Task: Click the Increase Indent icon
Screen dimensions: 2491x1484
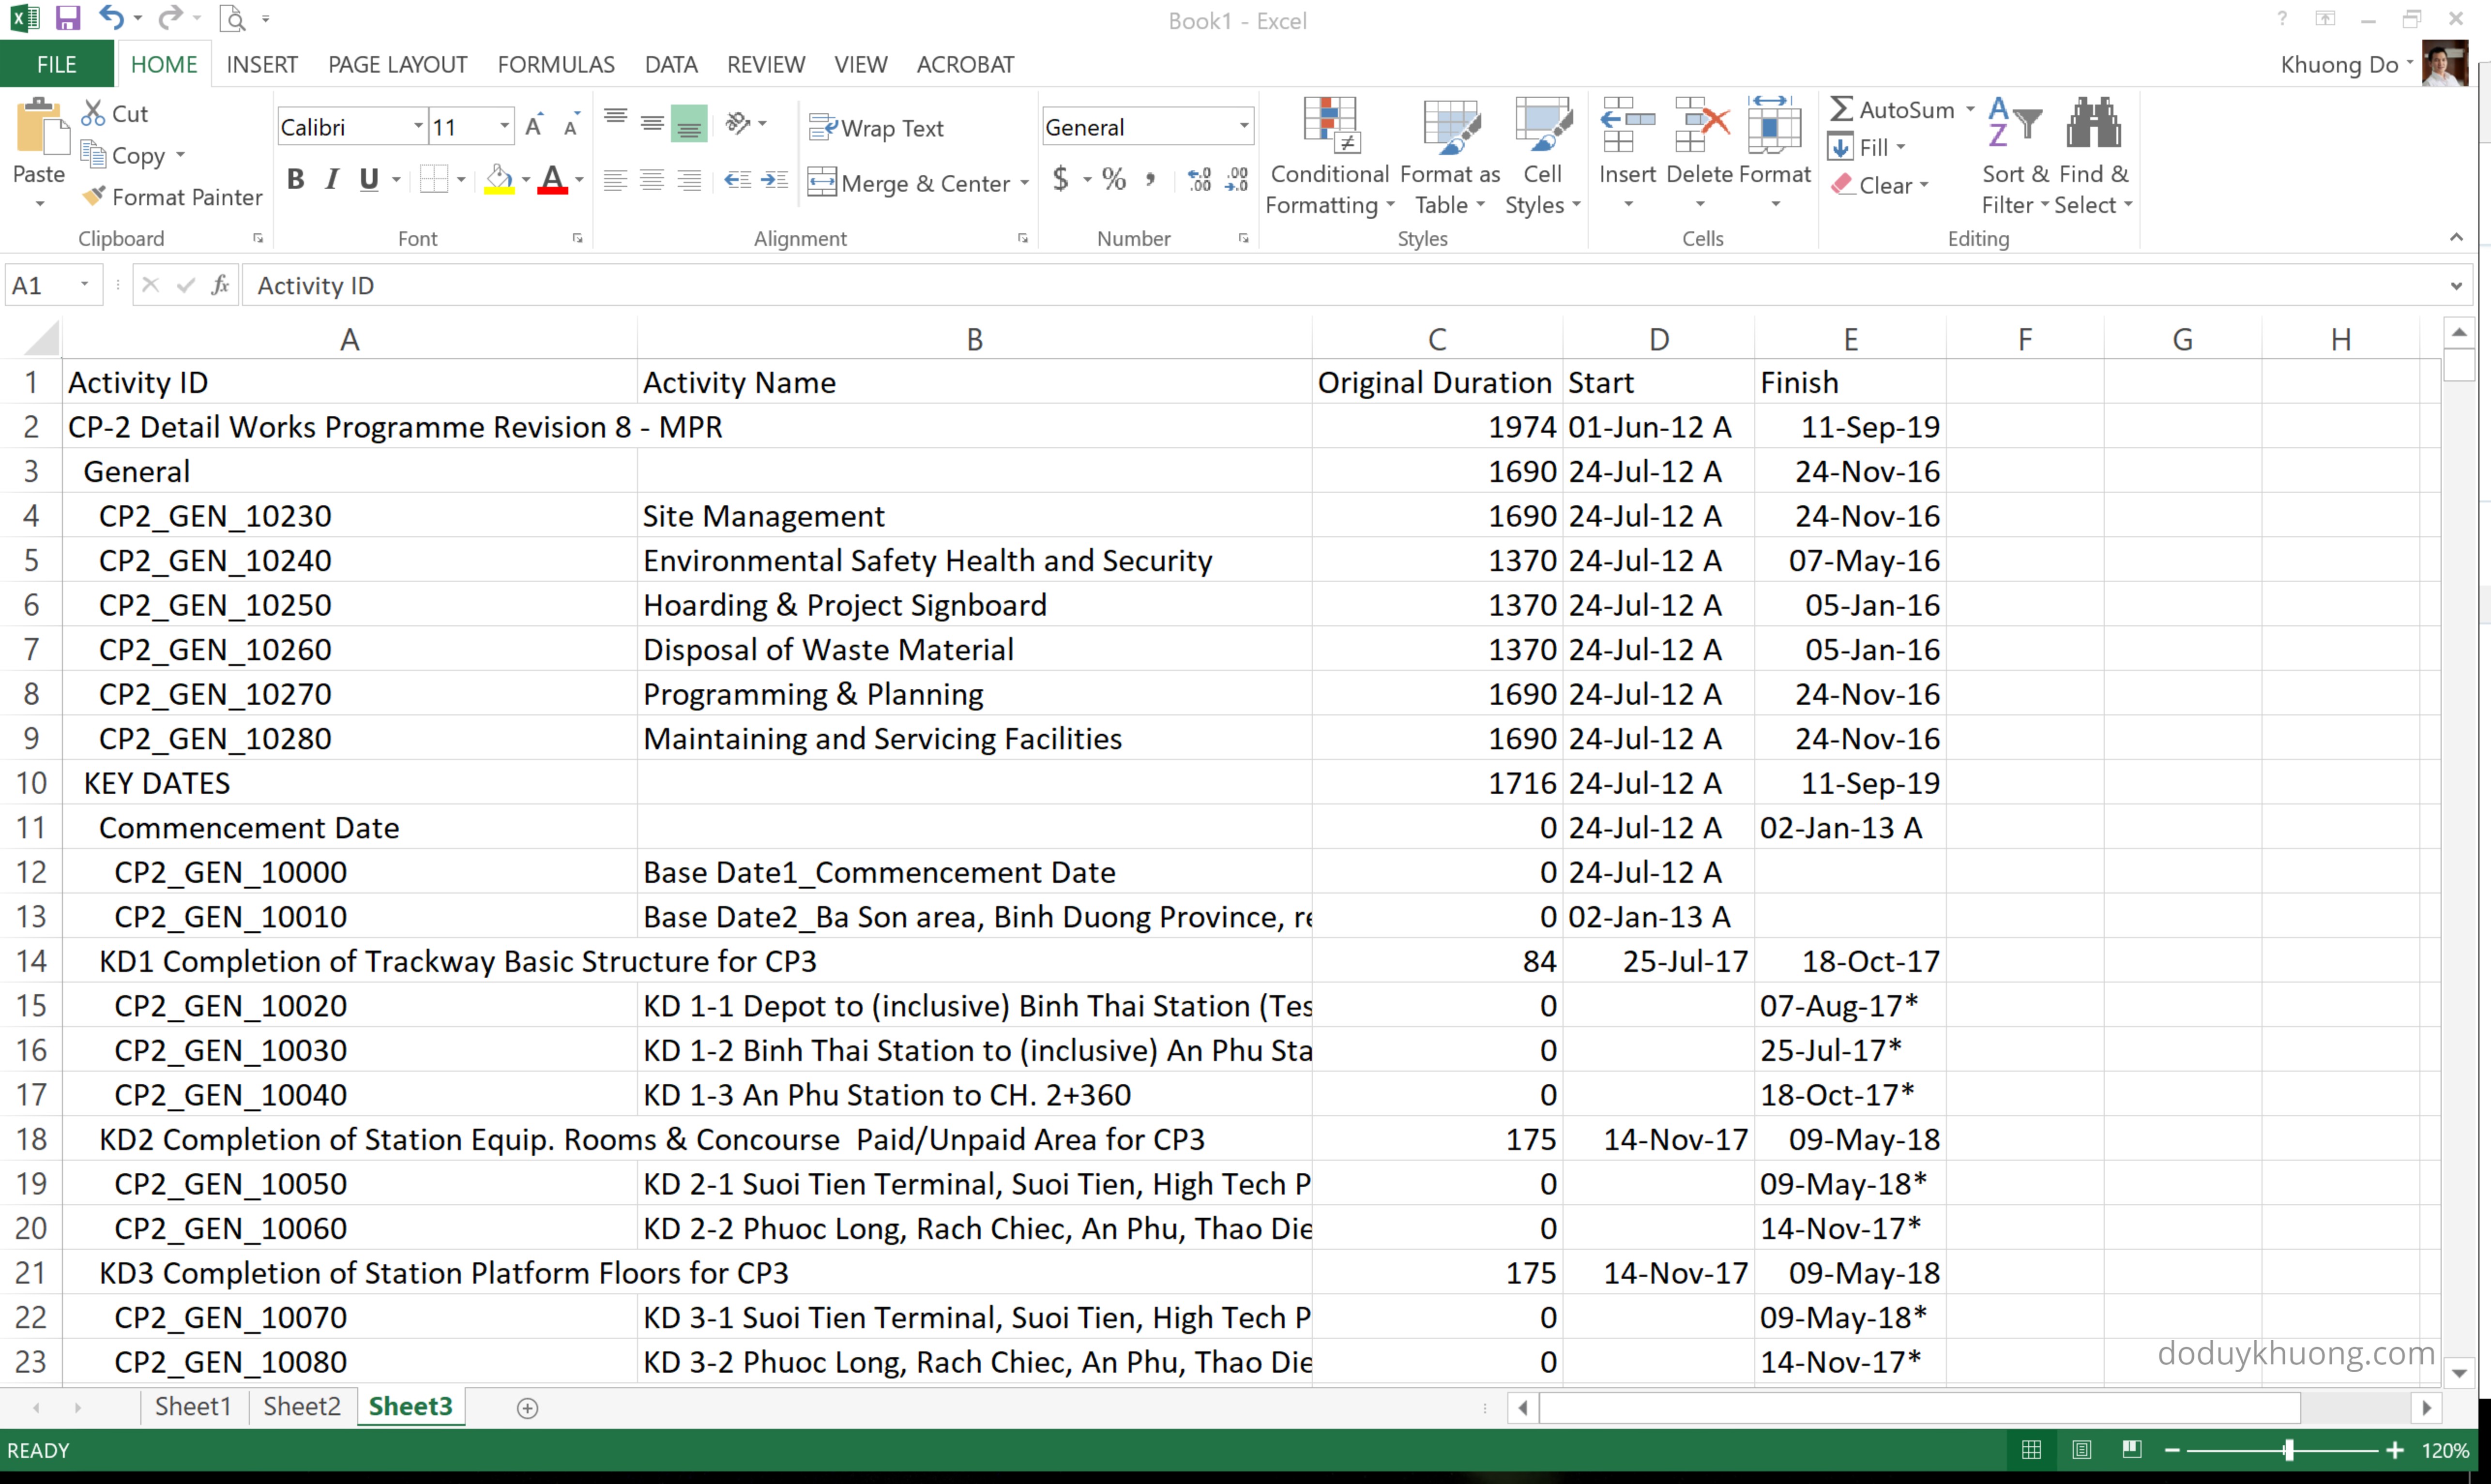Action: point(774,180)
